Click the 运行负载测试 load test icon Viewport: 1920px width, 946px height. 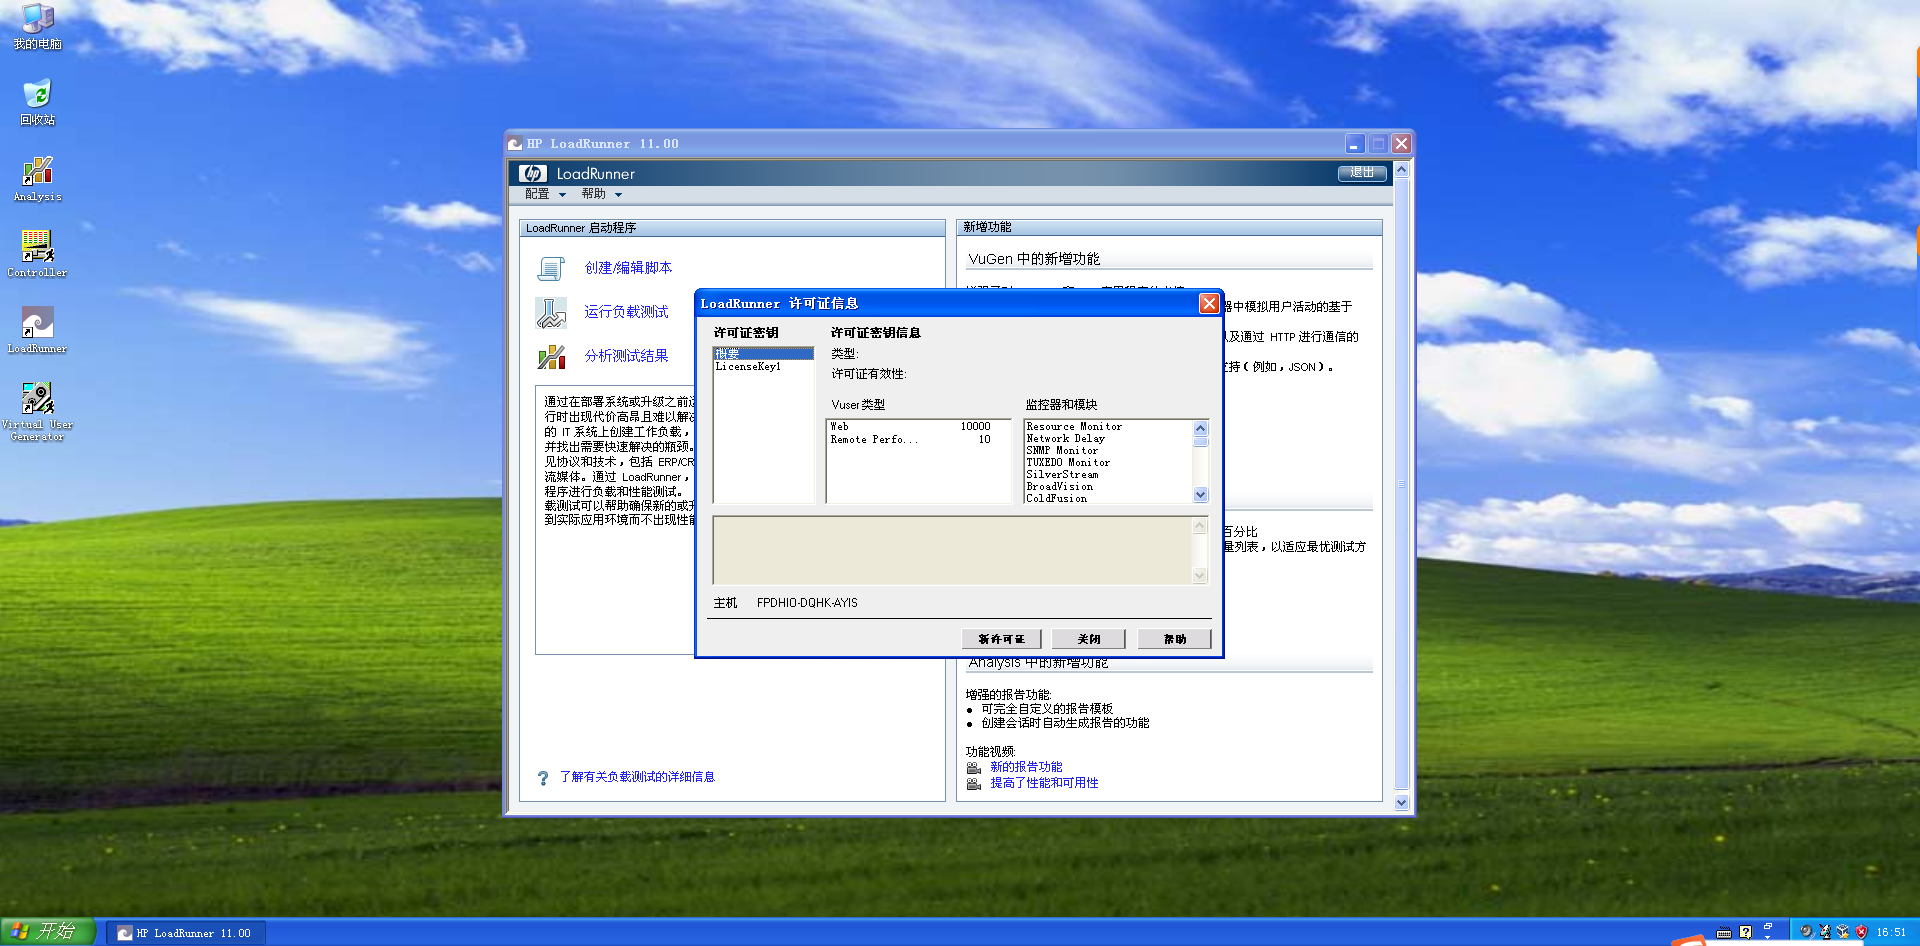click(x=551, y=313)
